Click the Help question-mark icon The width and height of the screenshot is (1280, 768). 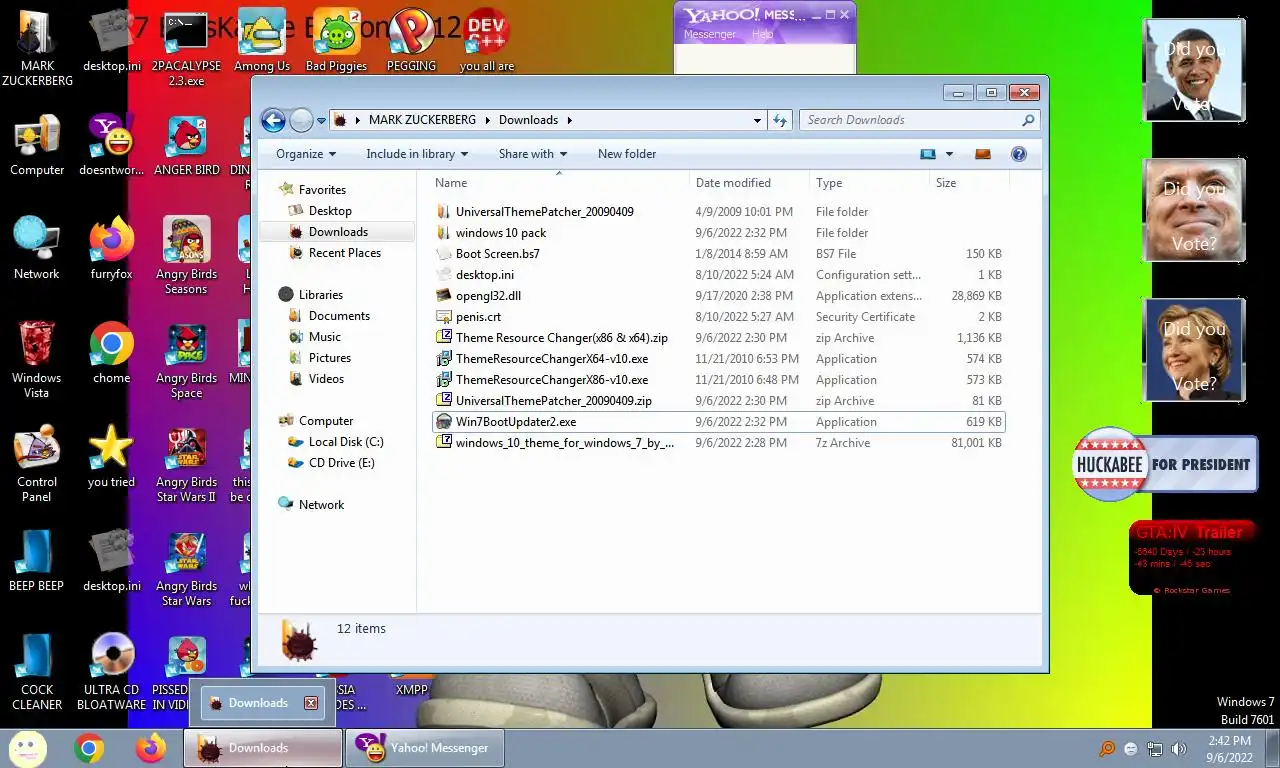tap(1019, 154)
